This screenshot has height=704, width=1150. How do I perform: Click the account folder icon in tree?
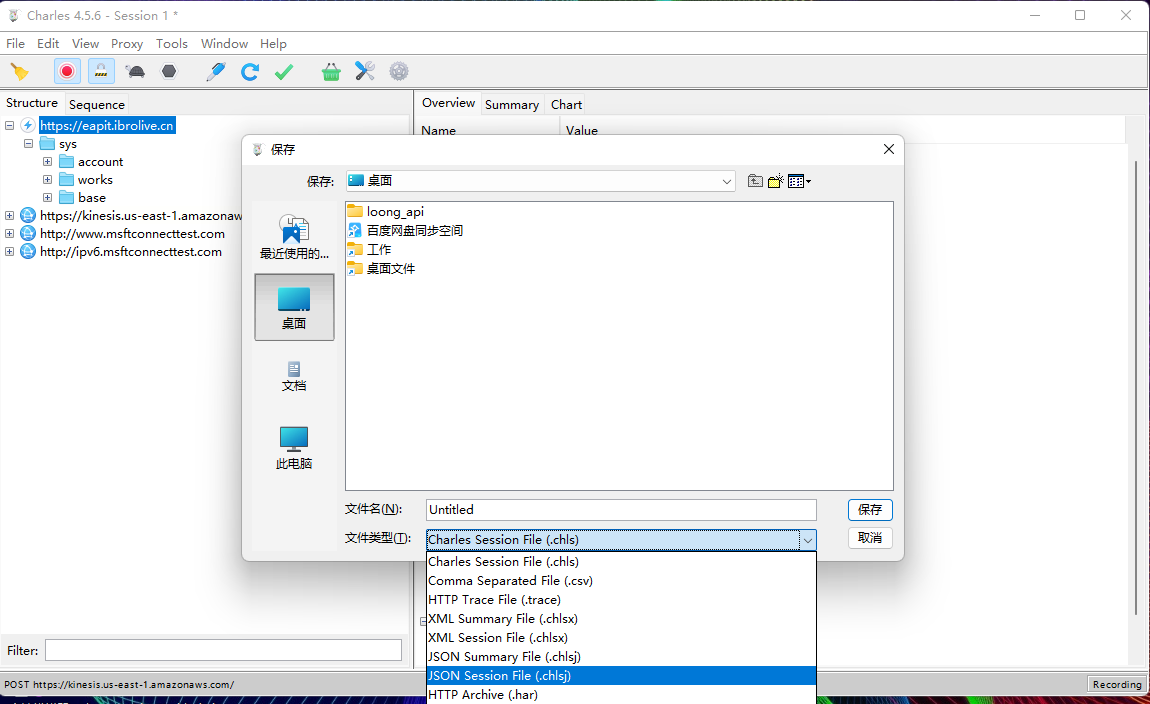coord(67,161)
